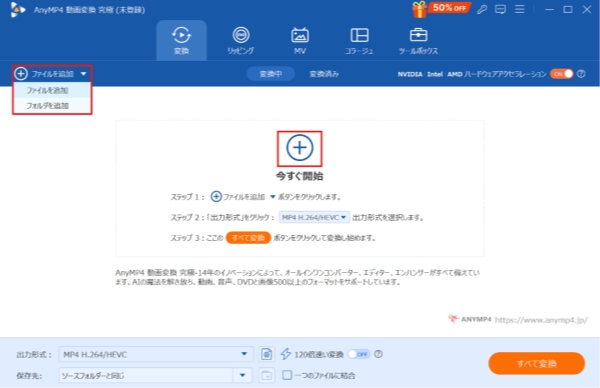
Task: Open the anymp4.jp website link
Action: (541, 320)
